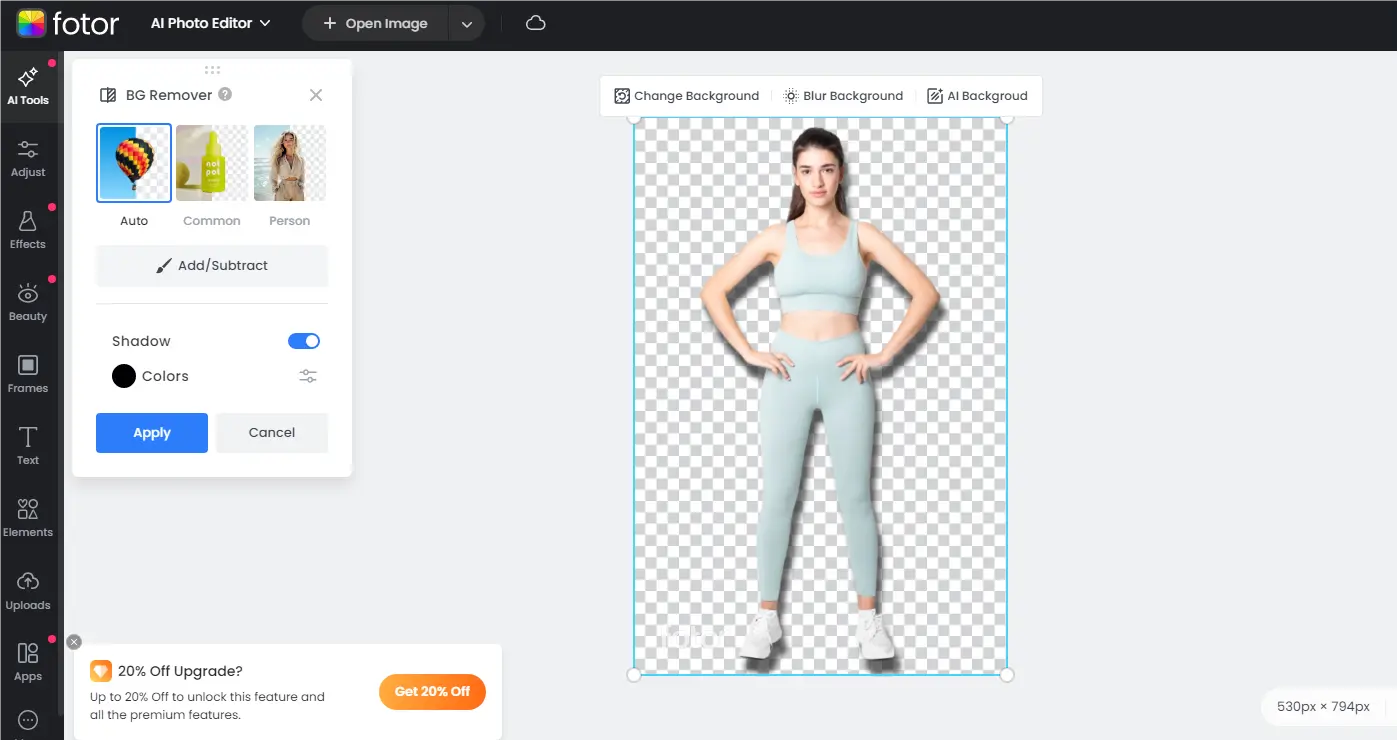This screenshot has height=740, width=1397.
Task: Open shadow settings sliders icon
Action: pos(308,376)
